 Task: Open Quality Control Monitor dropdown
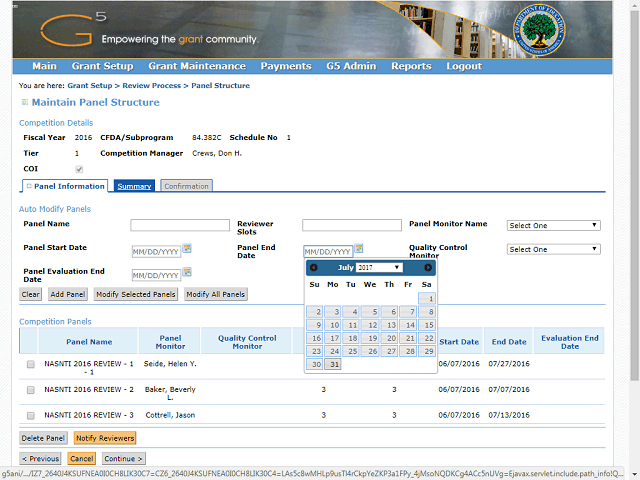553,249
